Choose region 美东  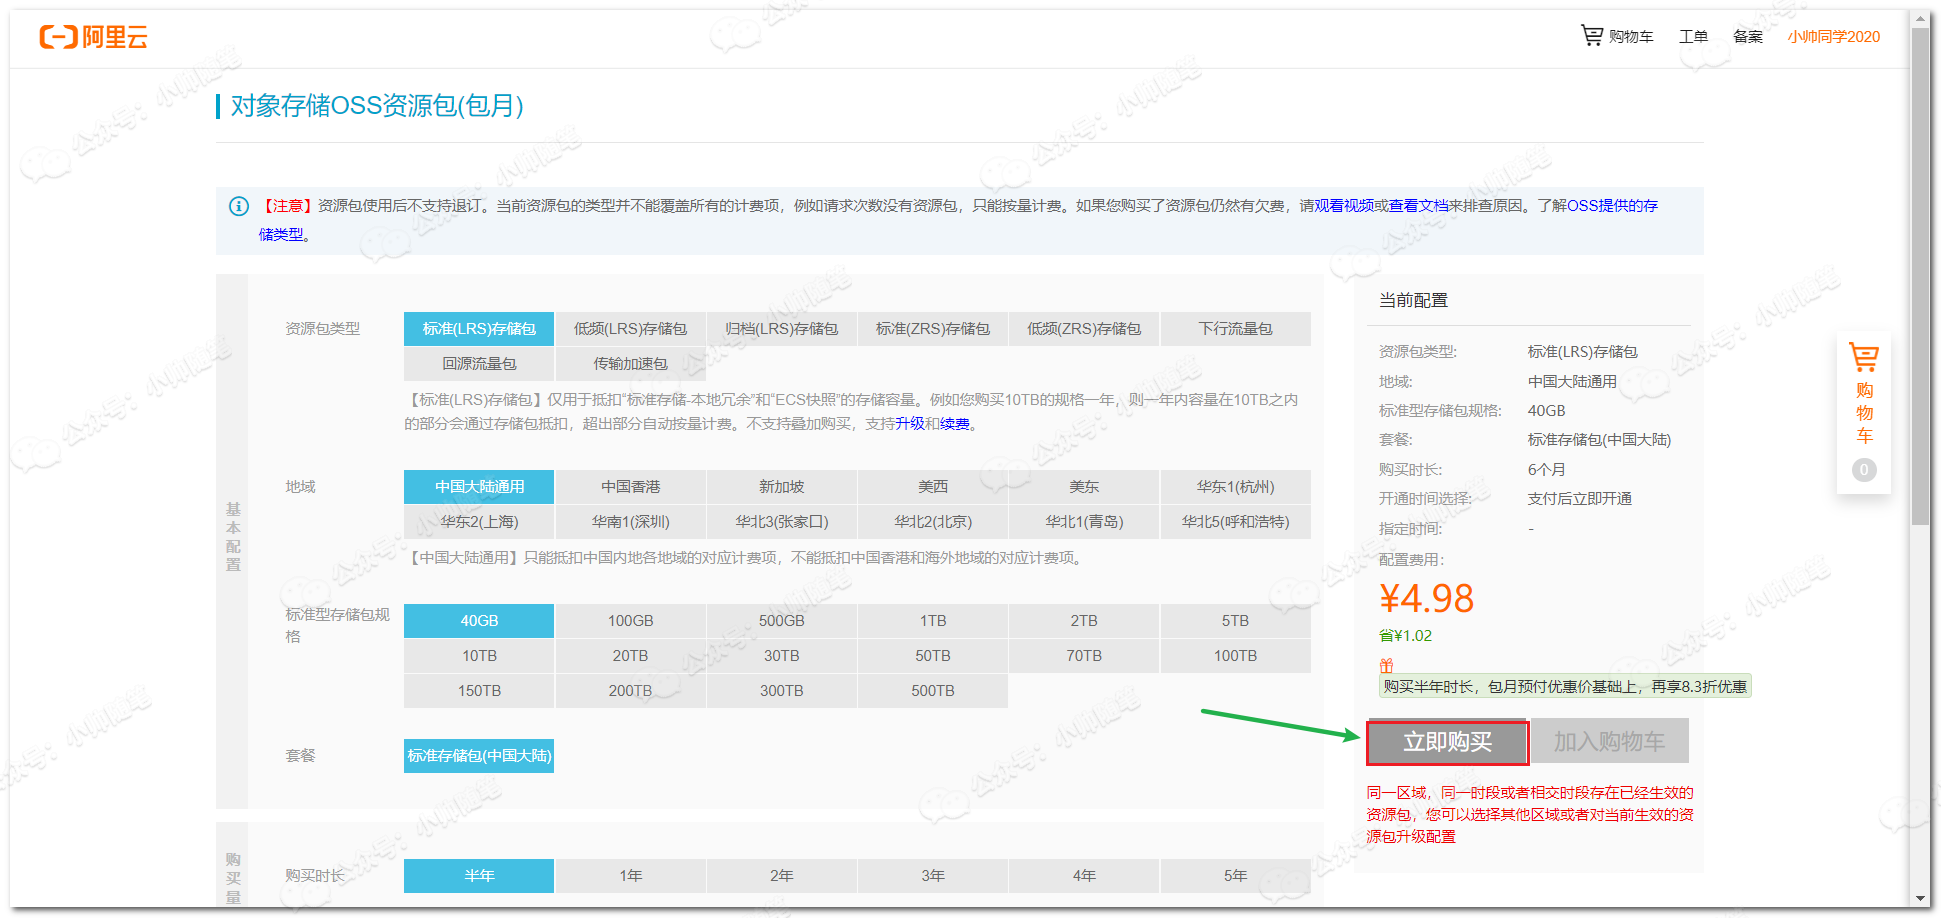[x=1084, y=487]
